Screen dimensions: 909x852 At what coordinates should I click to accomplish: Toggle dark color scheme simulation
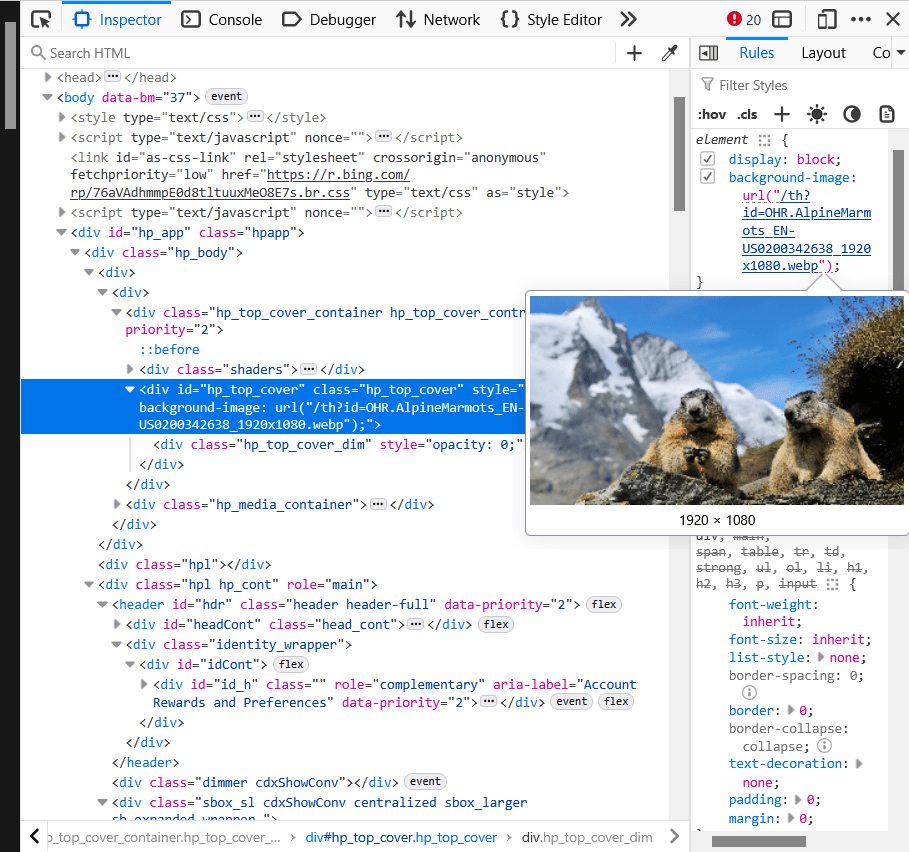tap(852, 114)
